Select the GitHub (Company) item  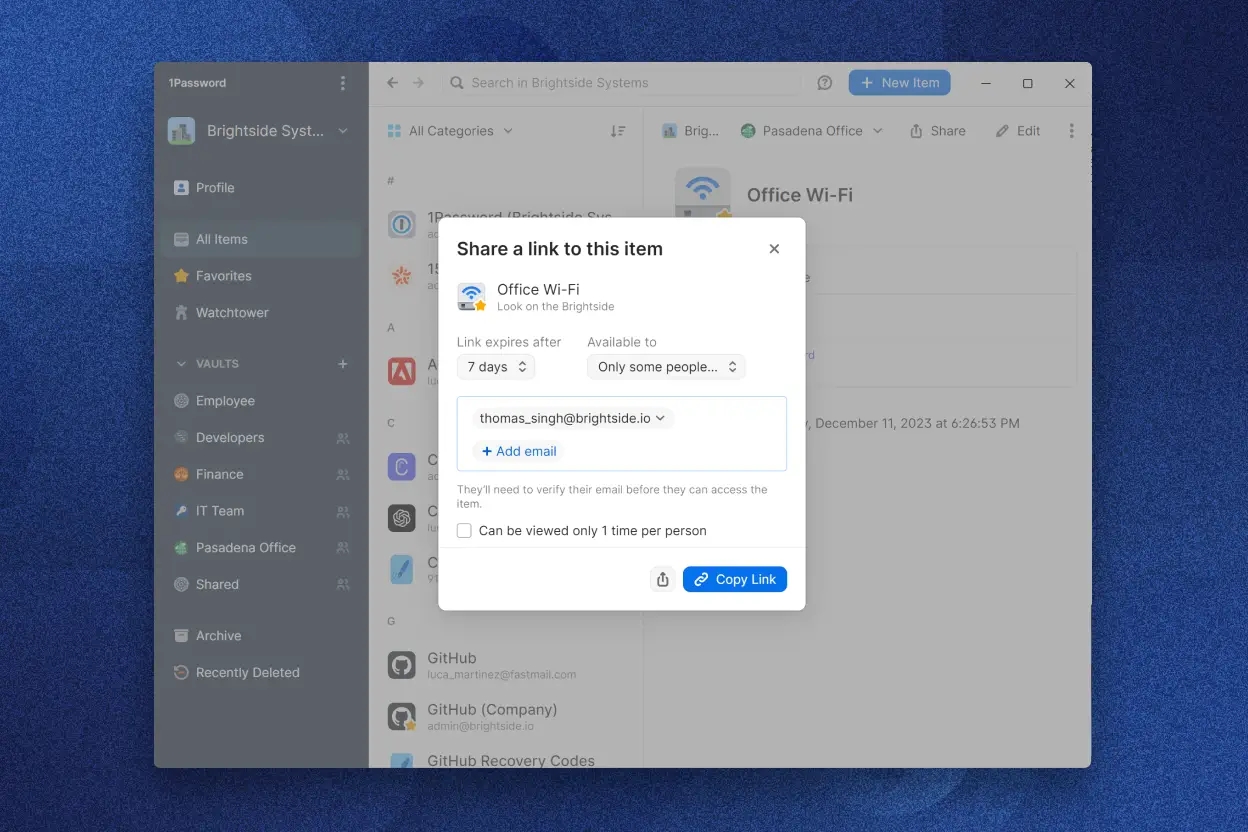coord(505,716)
